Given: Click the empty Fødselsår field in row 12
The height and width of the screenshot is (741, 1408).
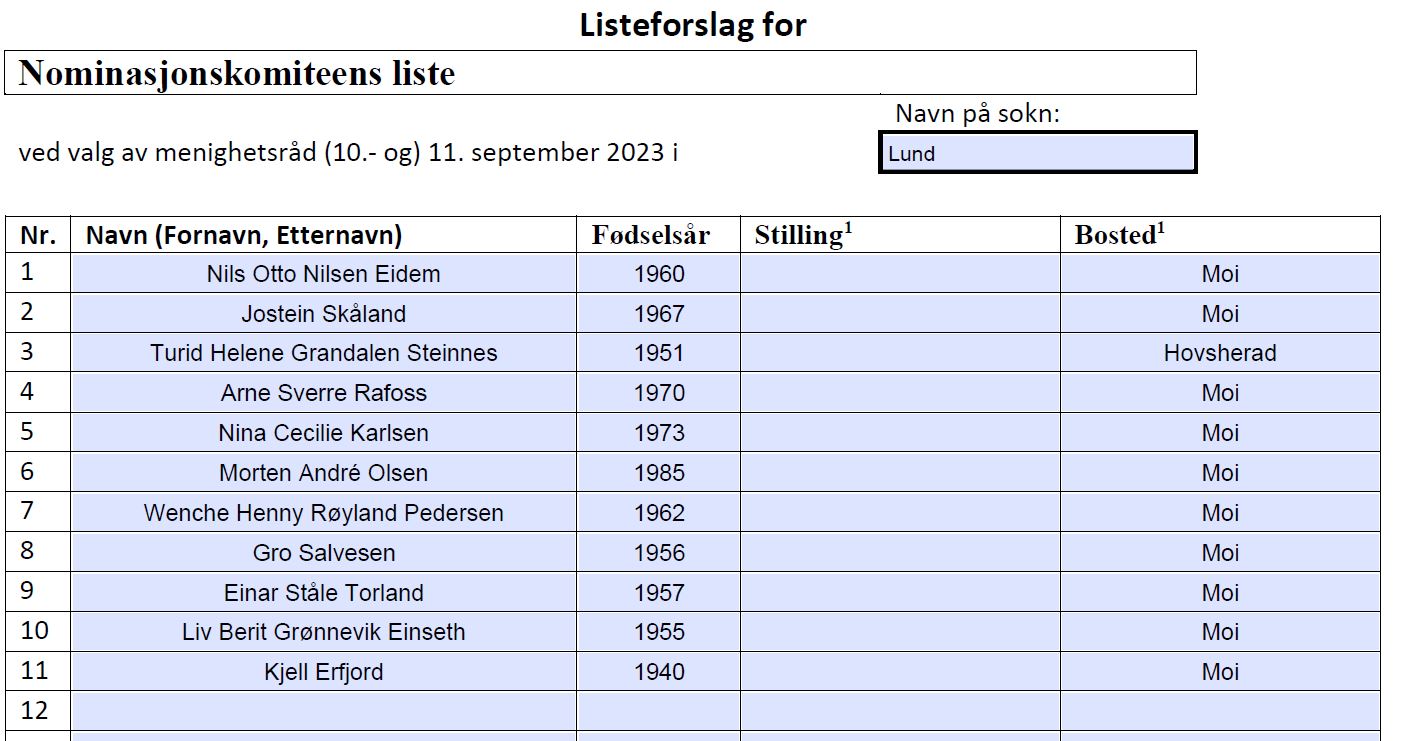Looking at the screenshot, I should coord(658,711).
